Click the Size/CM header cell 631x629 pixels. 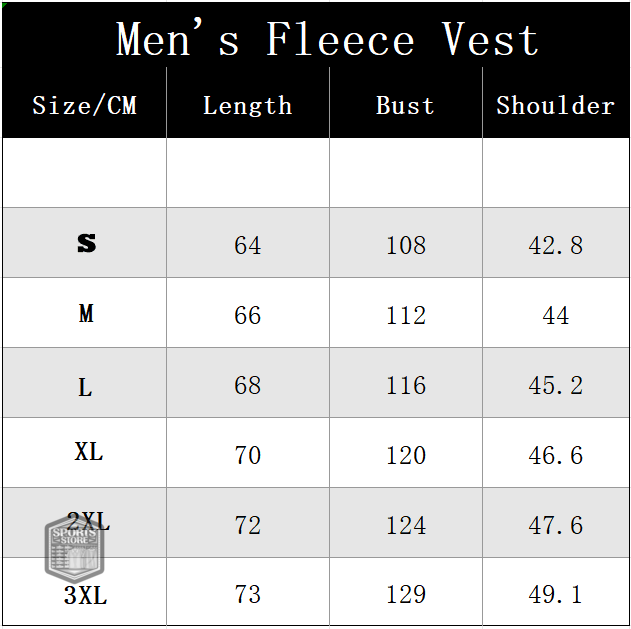[x=85, y=105]
